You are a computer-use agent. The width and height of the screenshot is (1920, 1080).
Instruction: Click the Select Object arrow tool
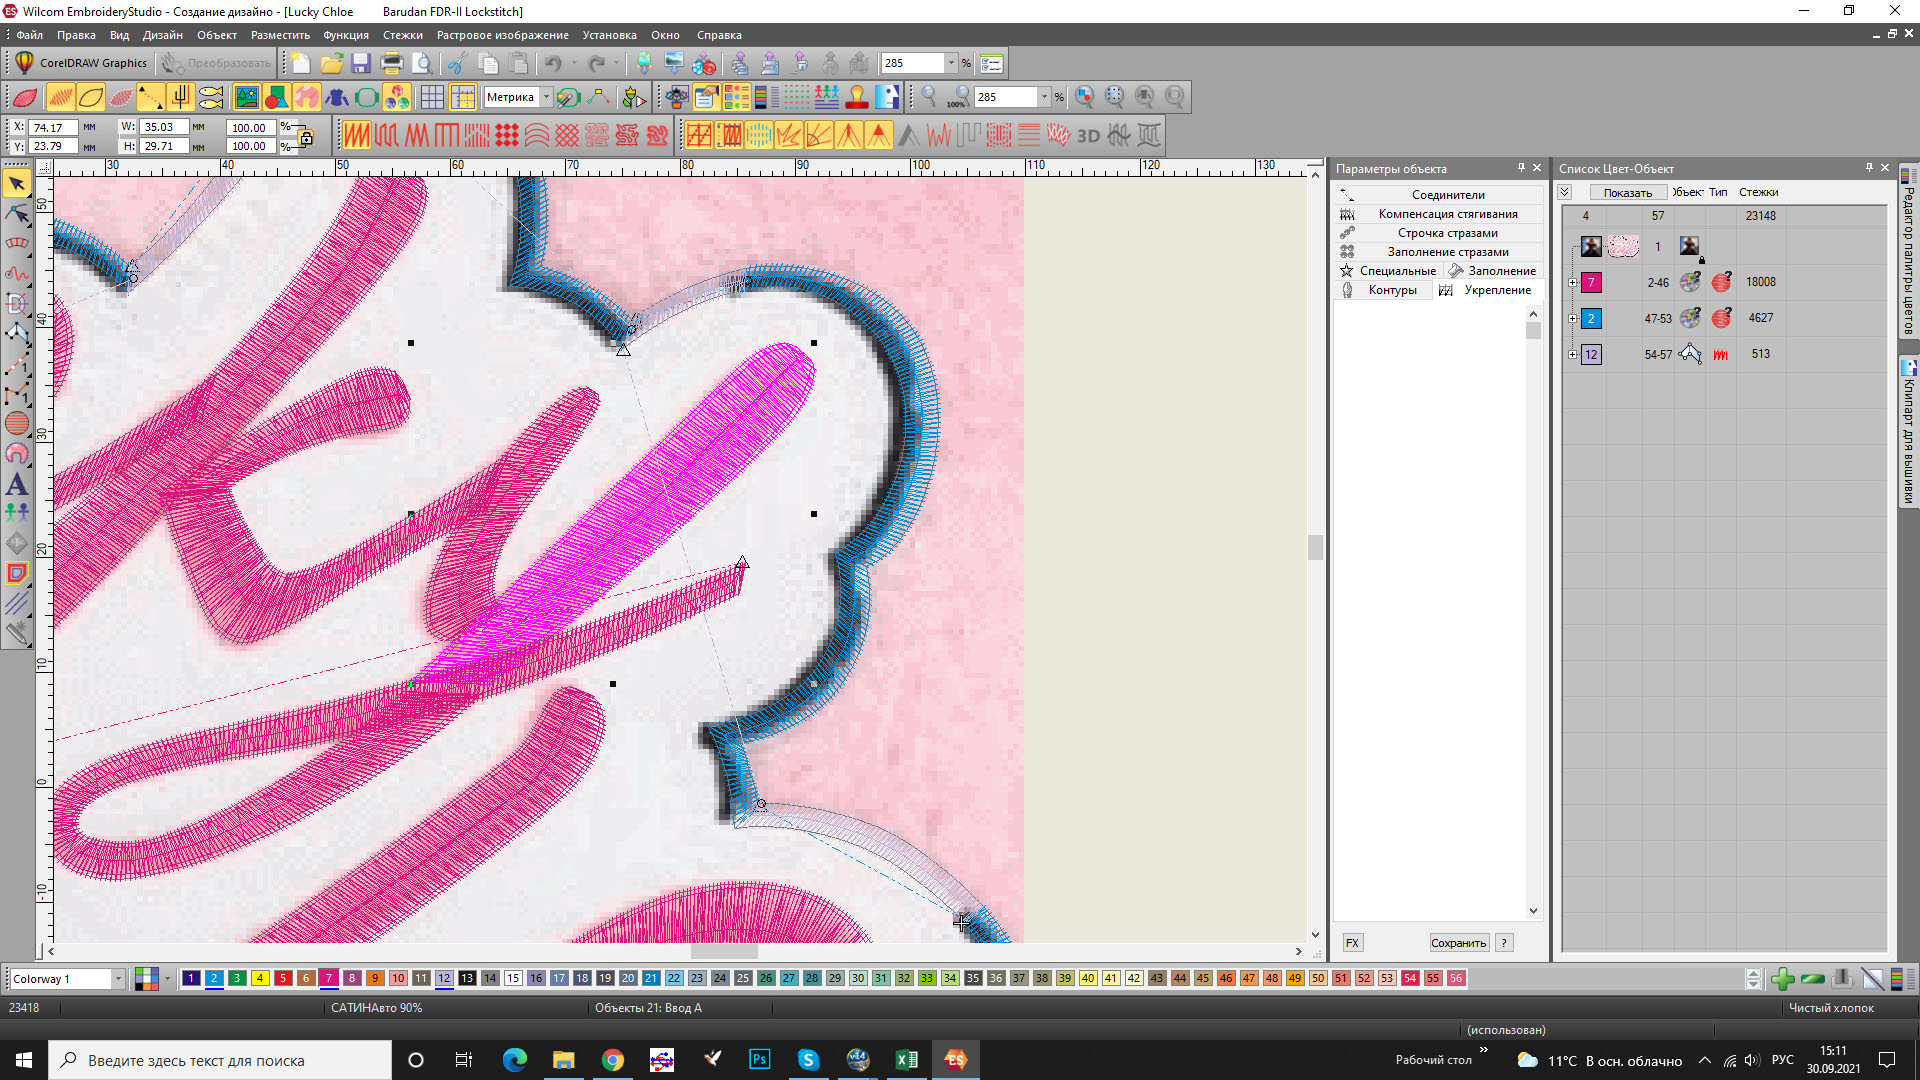(17, 184)
